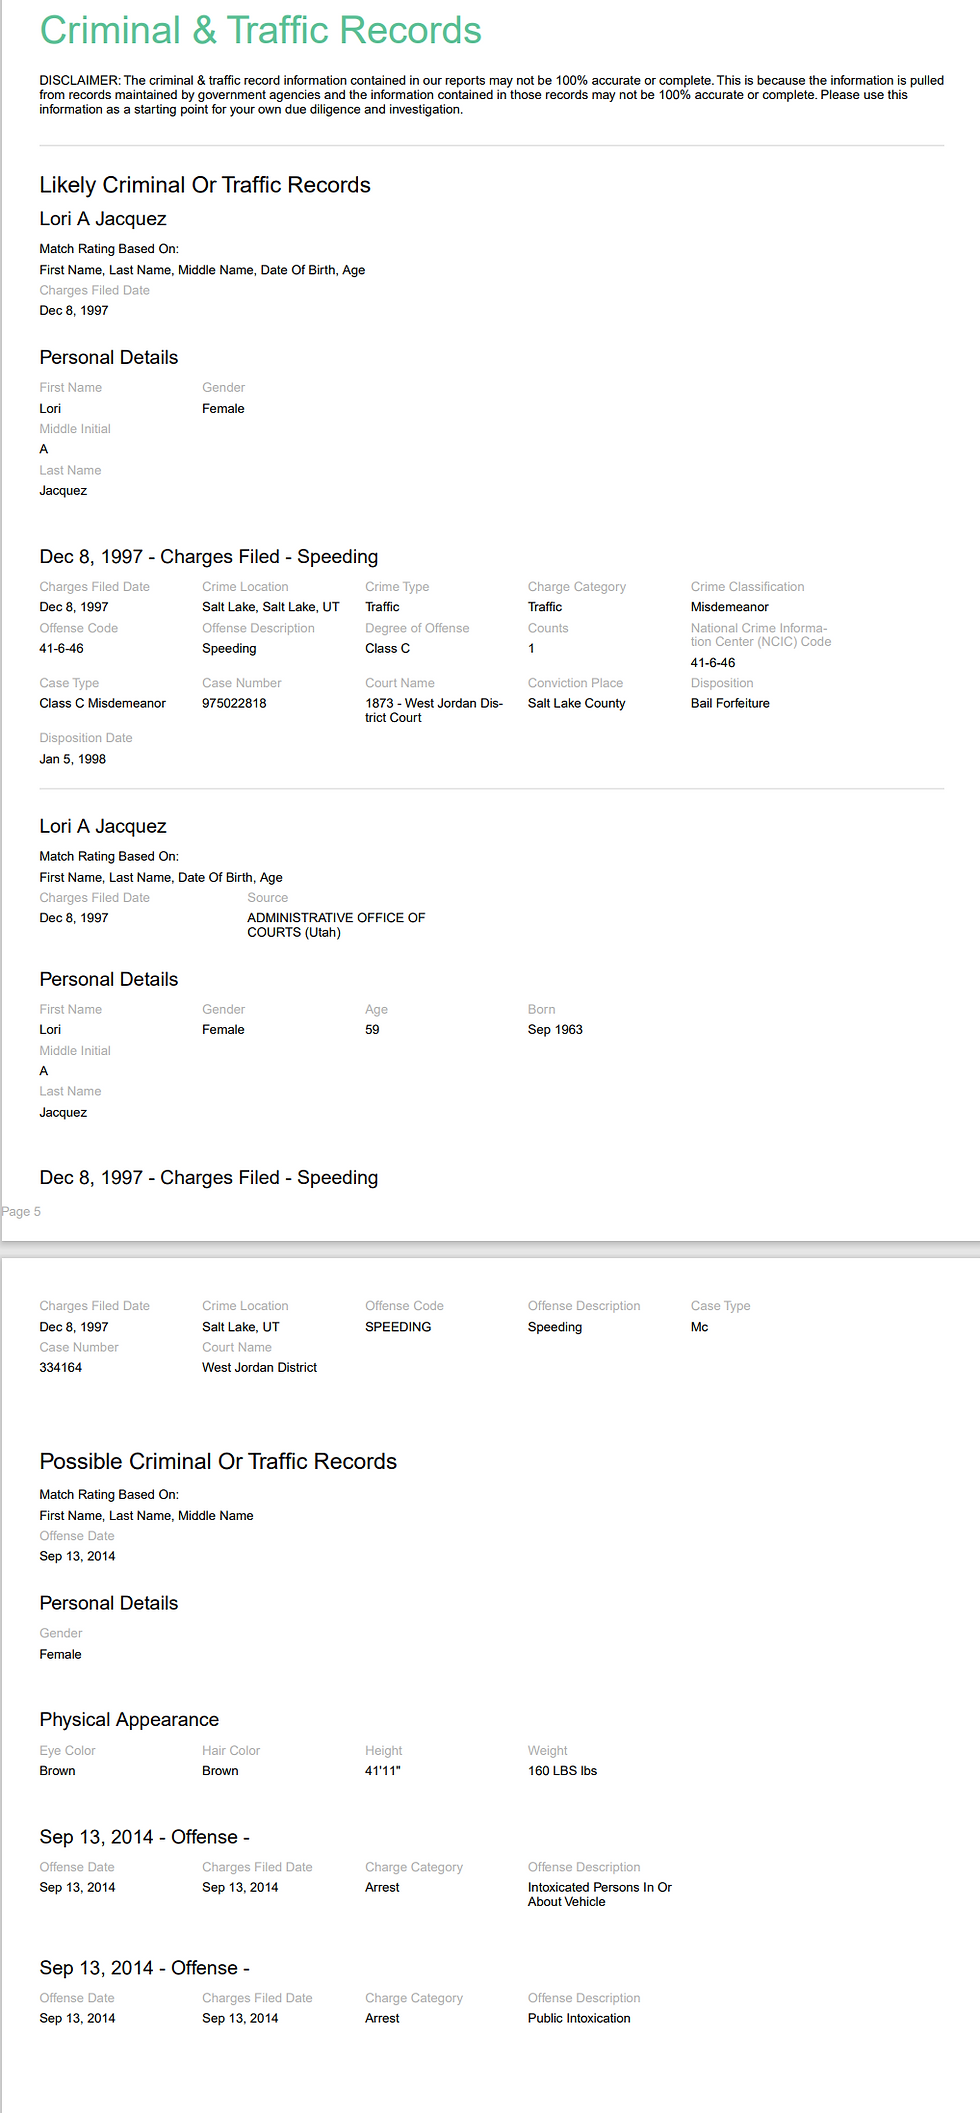Click the Born Sep 1963 value
The image size is (980, 2113).
[555, 1030]
